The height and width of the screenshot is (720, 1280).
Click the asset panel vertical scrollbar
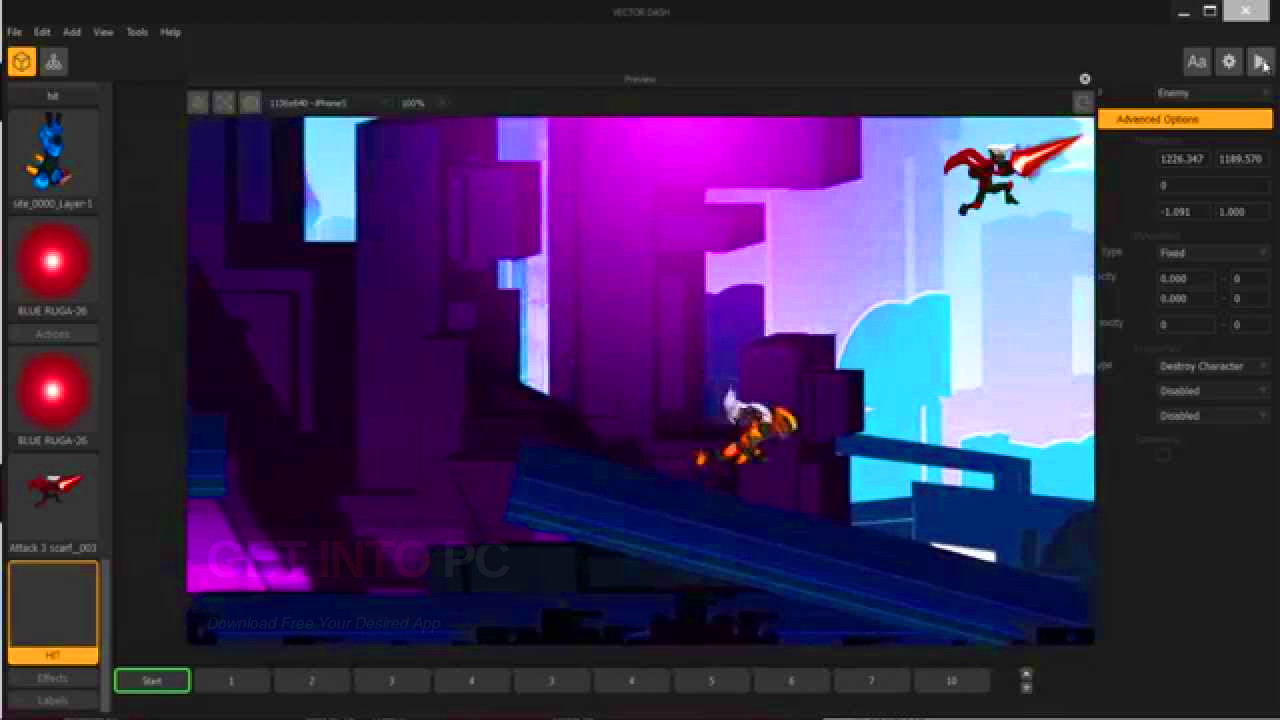106,635
